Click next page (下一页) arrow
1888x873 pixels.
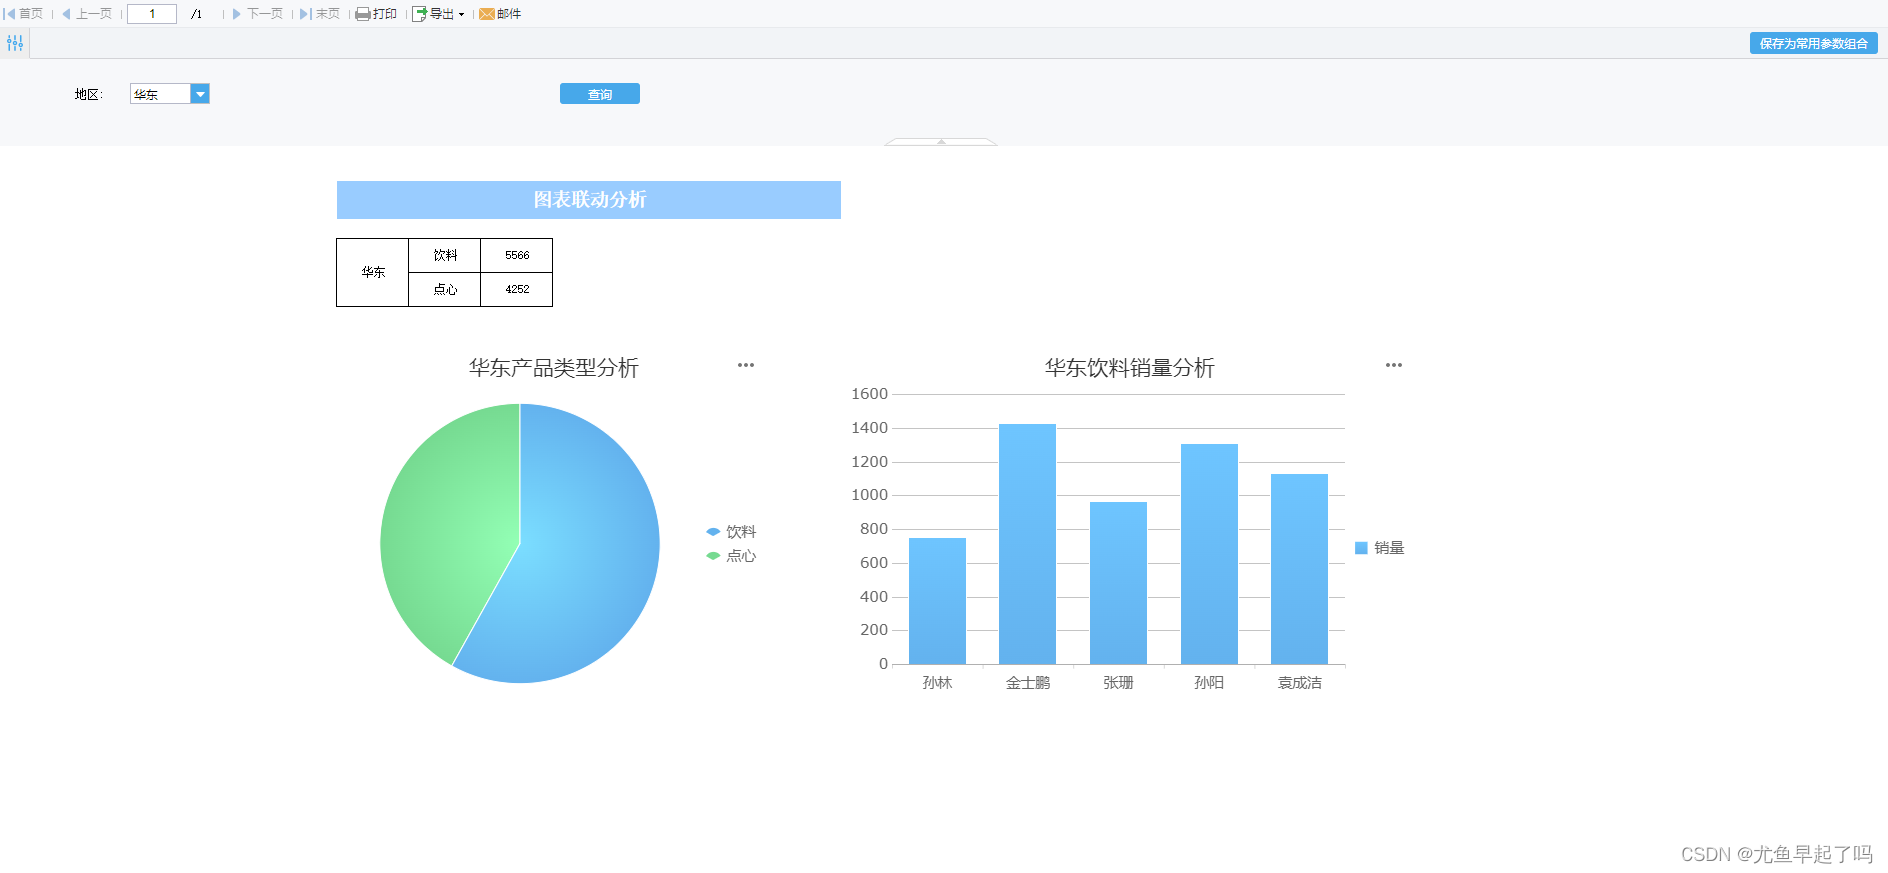click(237, 14)
